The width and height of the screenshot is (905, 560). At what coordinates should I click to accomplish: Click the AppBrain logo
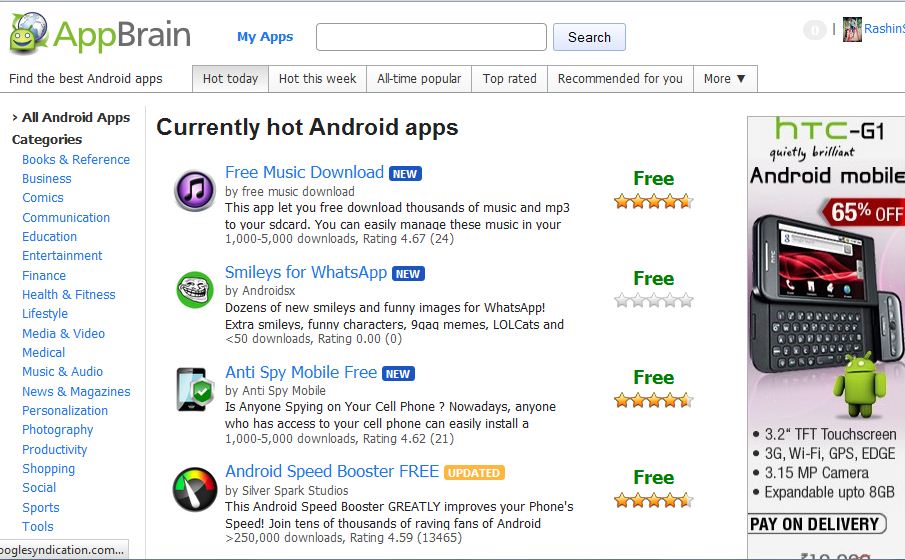click(100, 34)
